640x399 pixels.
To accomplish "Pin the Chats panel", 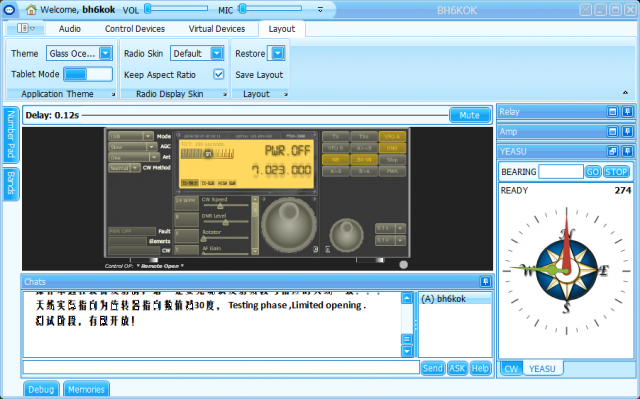I will tap(485, 282).
